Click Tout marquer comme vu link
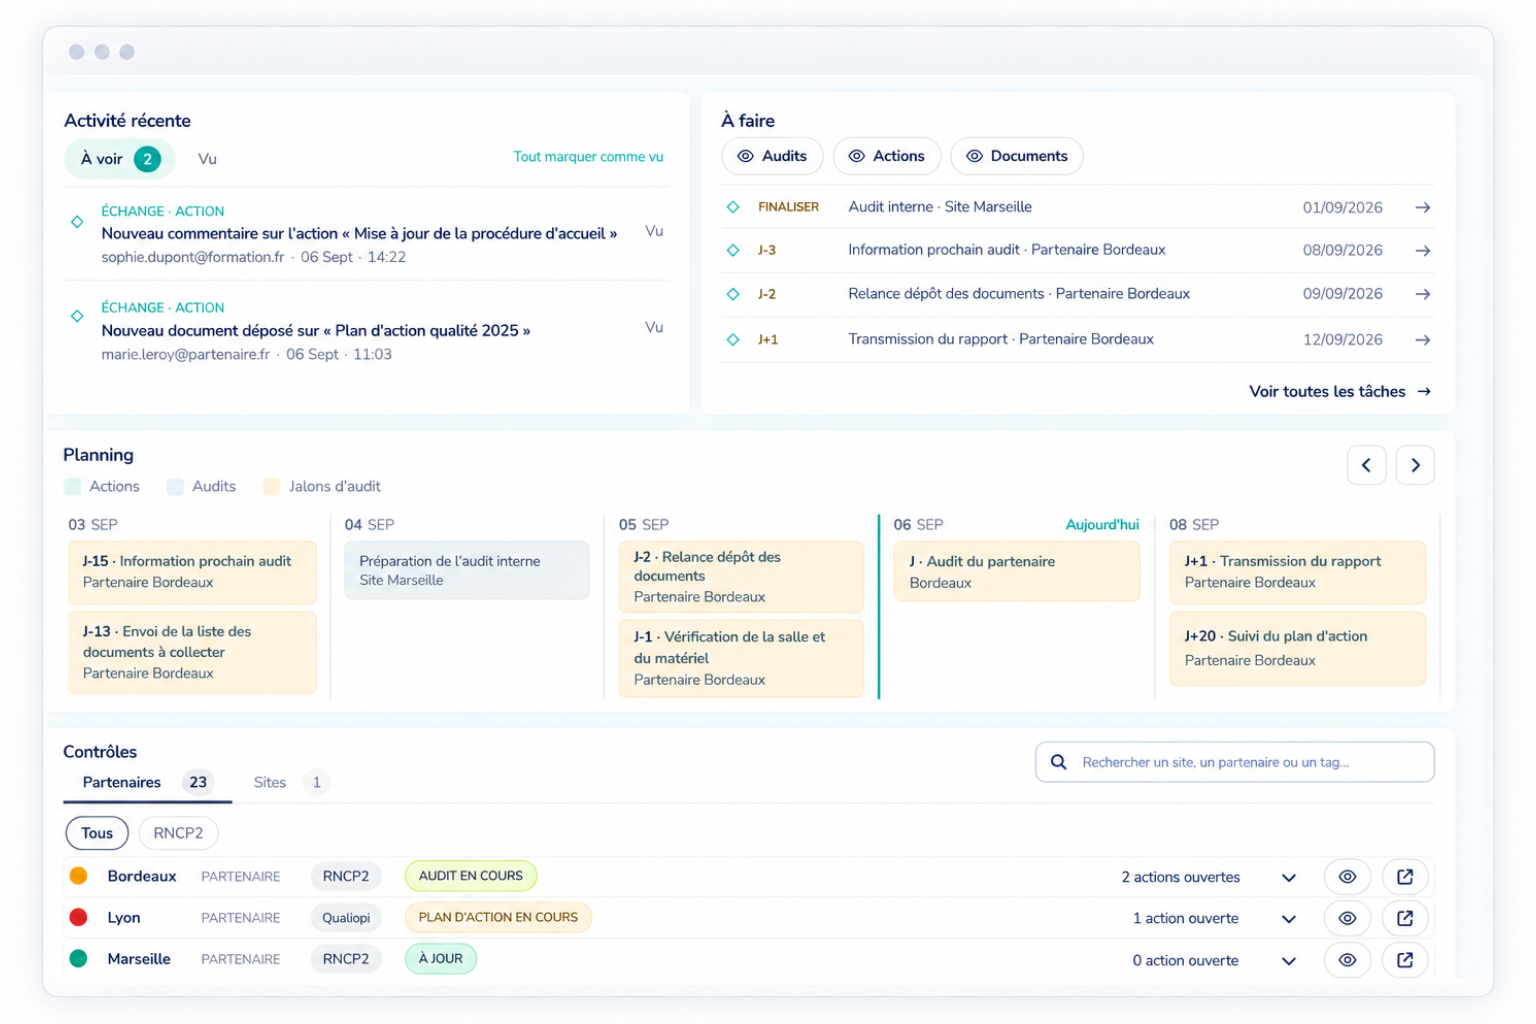Viewport: 1536px width, 1024px height. click(x=588, y=157)
